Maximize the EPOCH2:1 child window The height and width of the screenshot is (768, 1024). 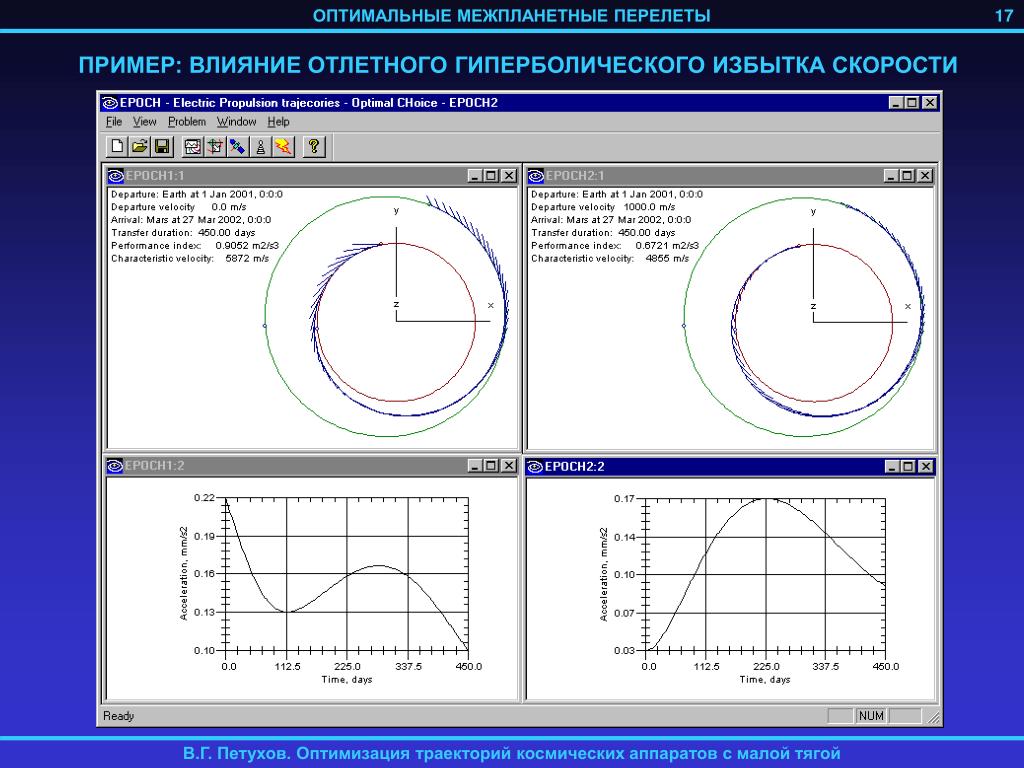point(908,176)
